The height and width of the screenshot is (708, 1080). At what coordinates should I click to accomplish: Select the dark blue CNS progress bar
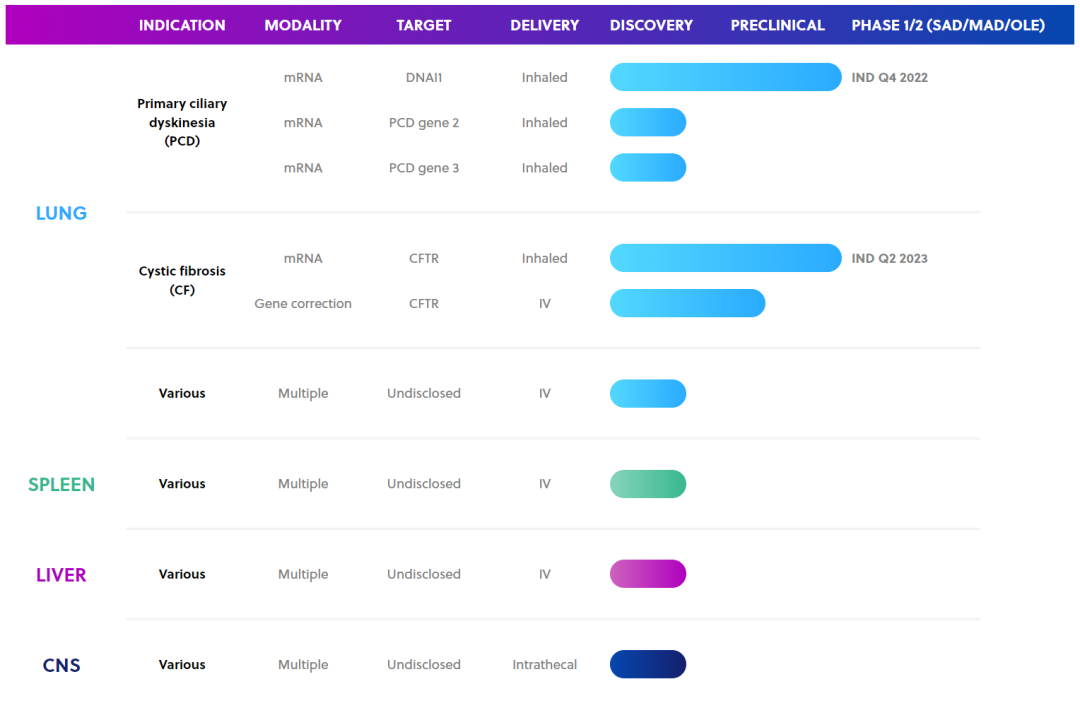648,664
